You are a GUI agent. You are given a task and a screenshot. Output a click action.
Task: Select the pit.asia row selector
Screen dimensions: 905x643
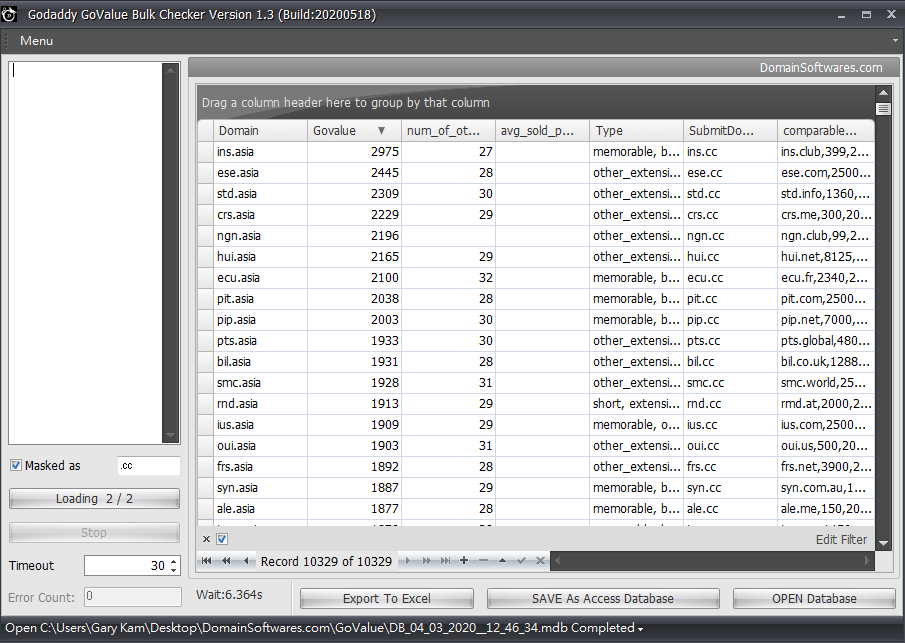pos(205,299)
